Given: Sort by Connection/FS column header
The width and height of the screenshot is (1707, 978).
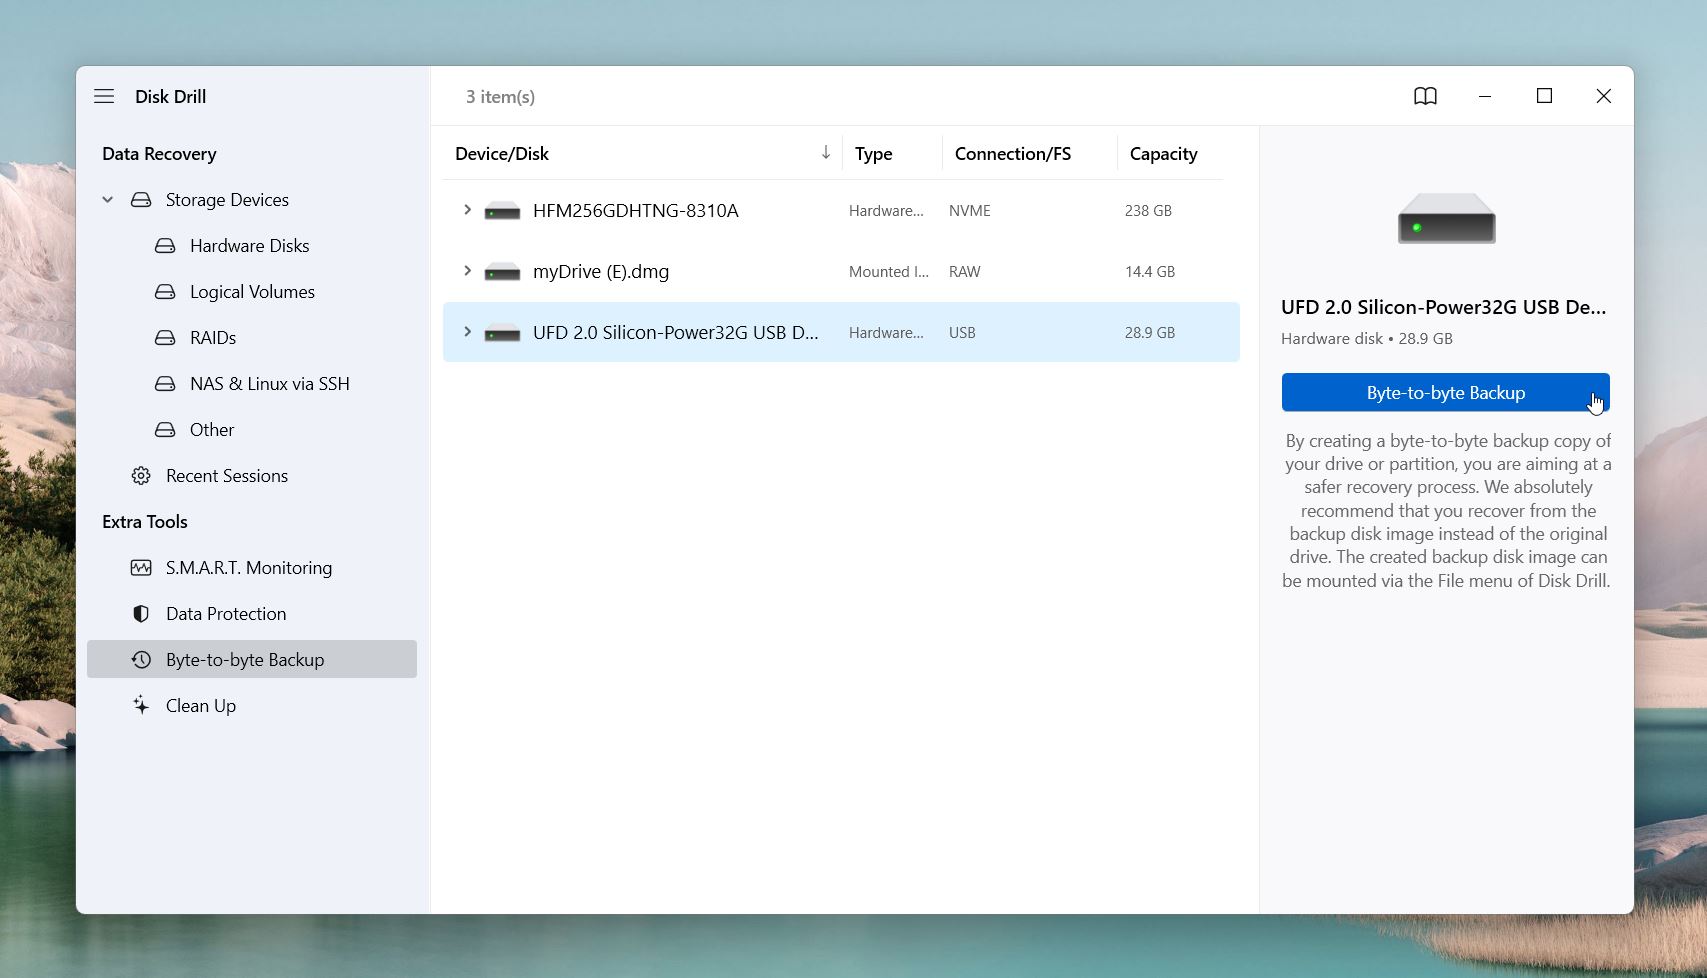Looking at the screenshot, I should (1013, 154).
